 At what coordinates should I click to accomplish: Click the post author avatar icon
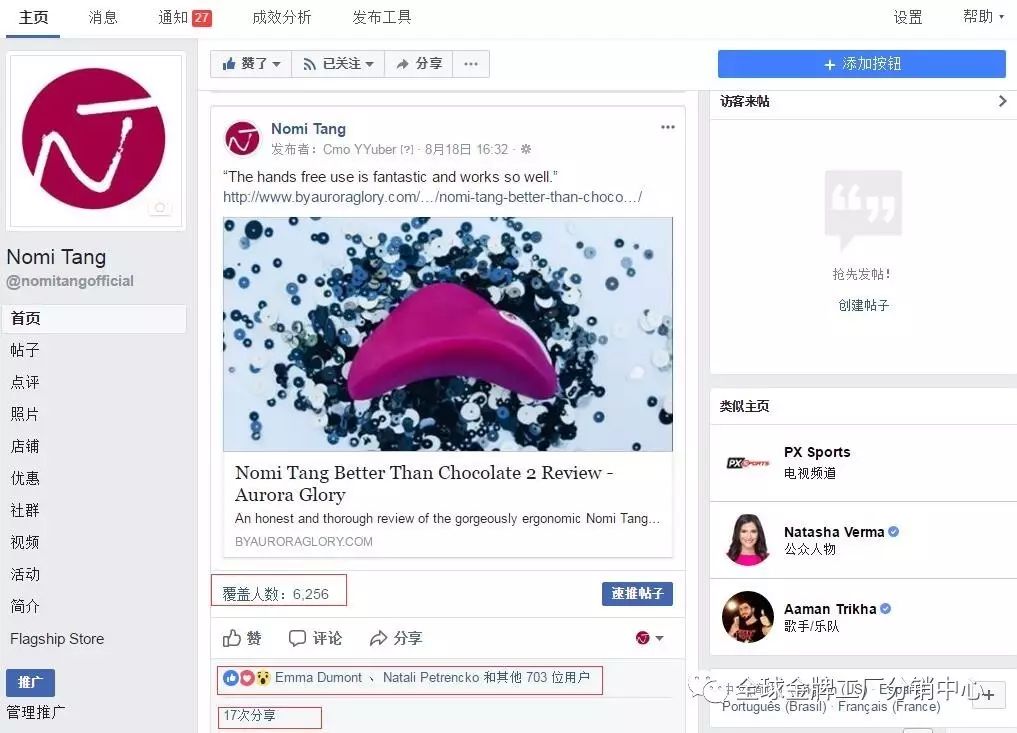[242, 138]
